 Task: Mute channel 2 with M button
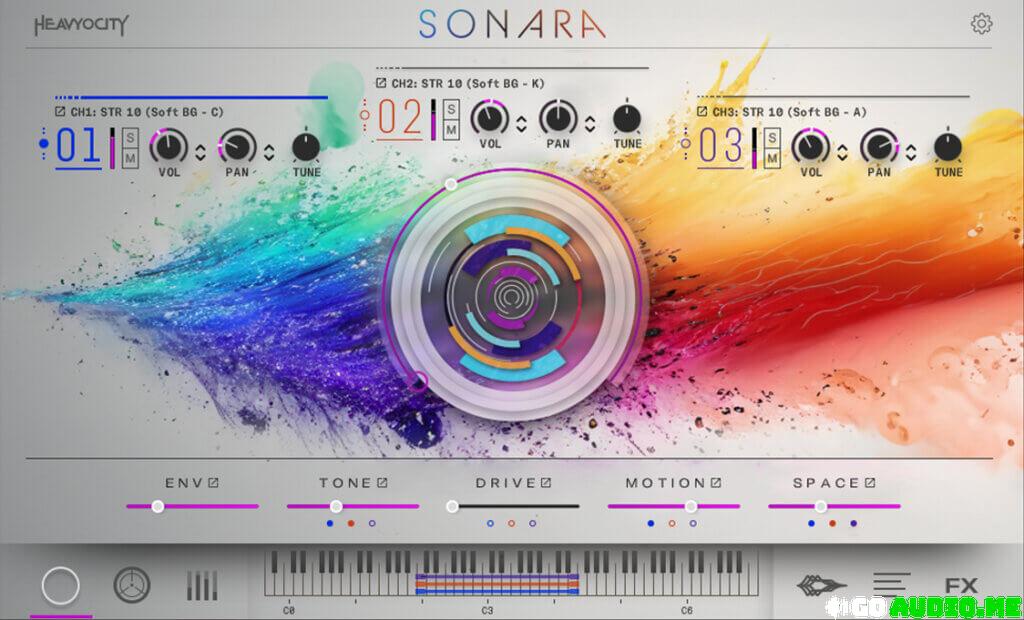(451, 129)
